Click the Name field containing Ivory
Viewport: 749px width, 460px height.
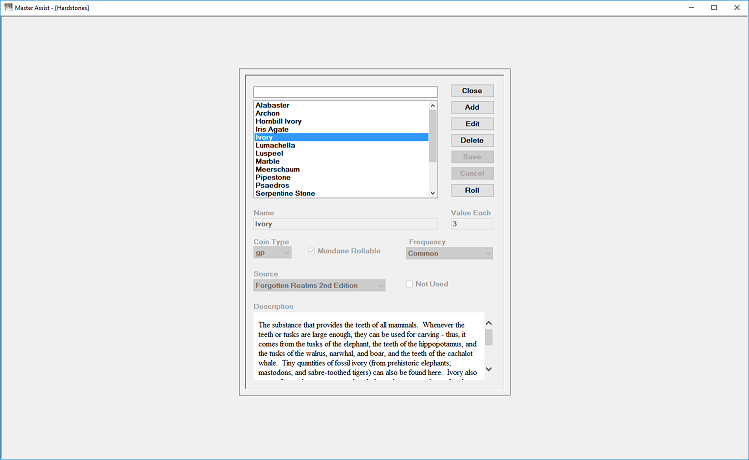345,224
